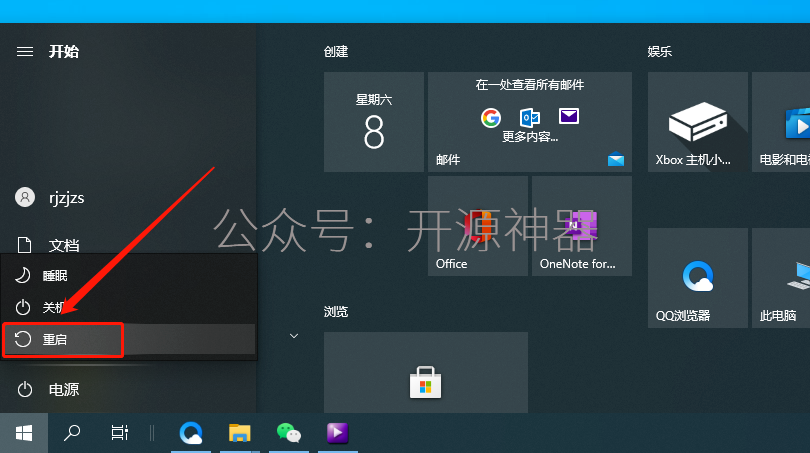
Task: Click the purple envelope icon in mail tile
Action: [569, 116]
